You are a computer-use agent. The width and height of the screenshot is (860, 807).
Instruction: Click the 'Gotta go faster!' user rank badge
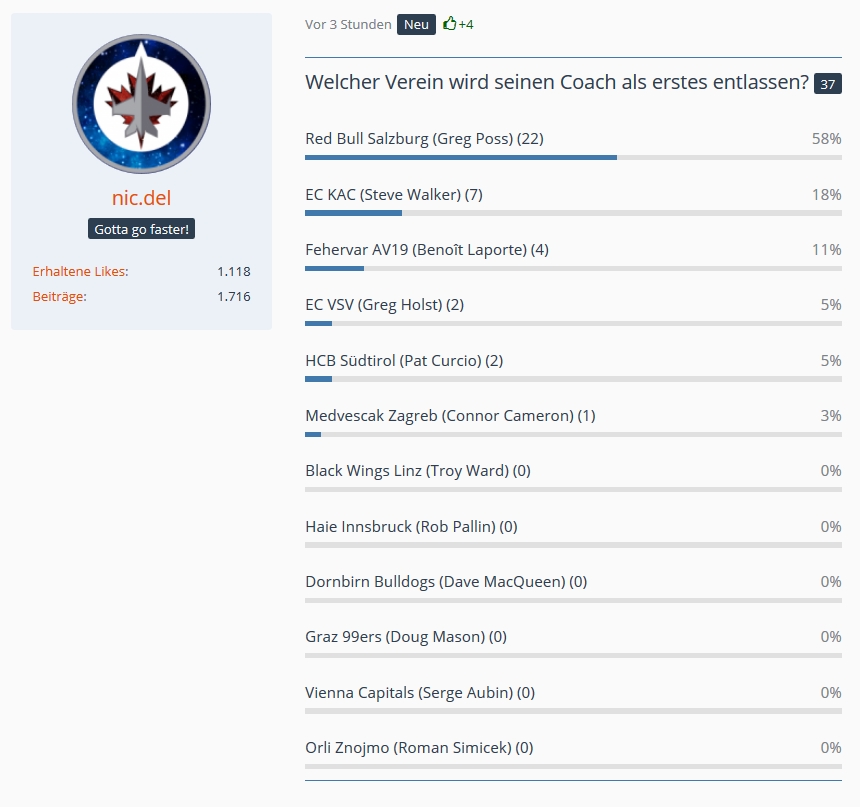coord(141,229)
